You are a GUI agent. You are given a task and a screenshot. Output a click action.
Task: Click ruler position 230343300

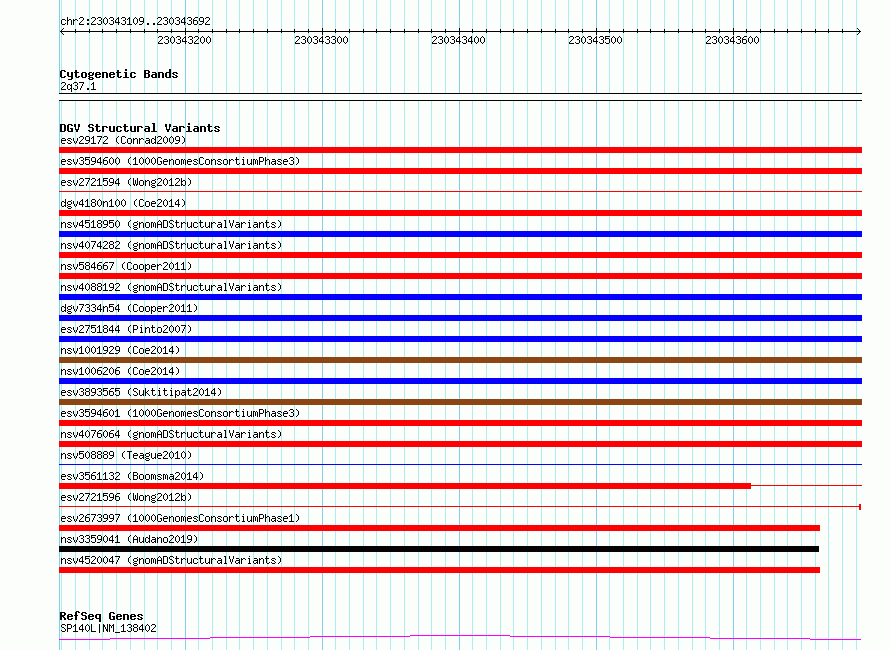[x=321, y=40]
